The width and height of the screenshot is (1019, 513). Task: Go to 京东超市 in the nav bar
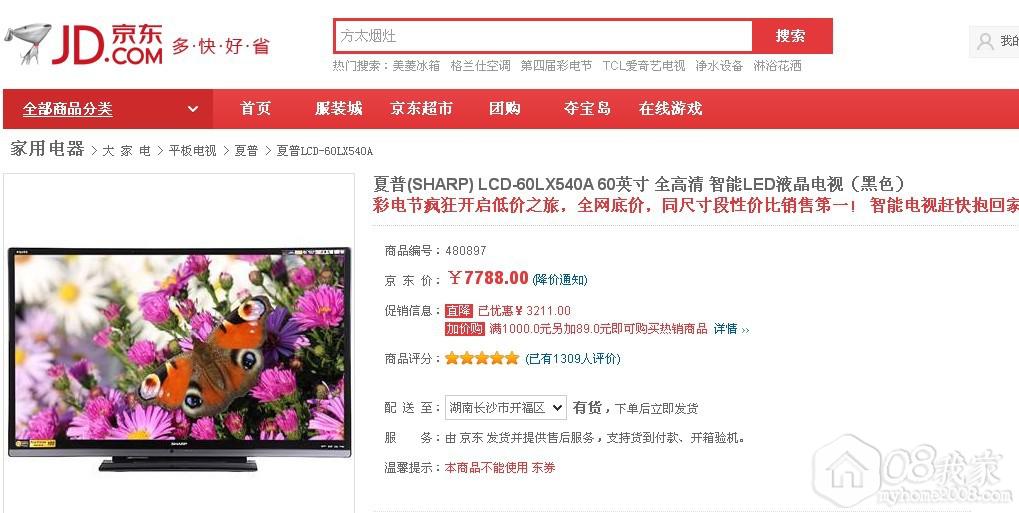pos(421,109)
